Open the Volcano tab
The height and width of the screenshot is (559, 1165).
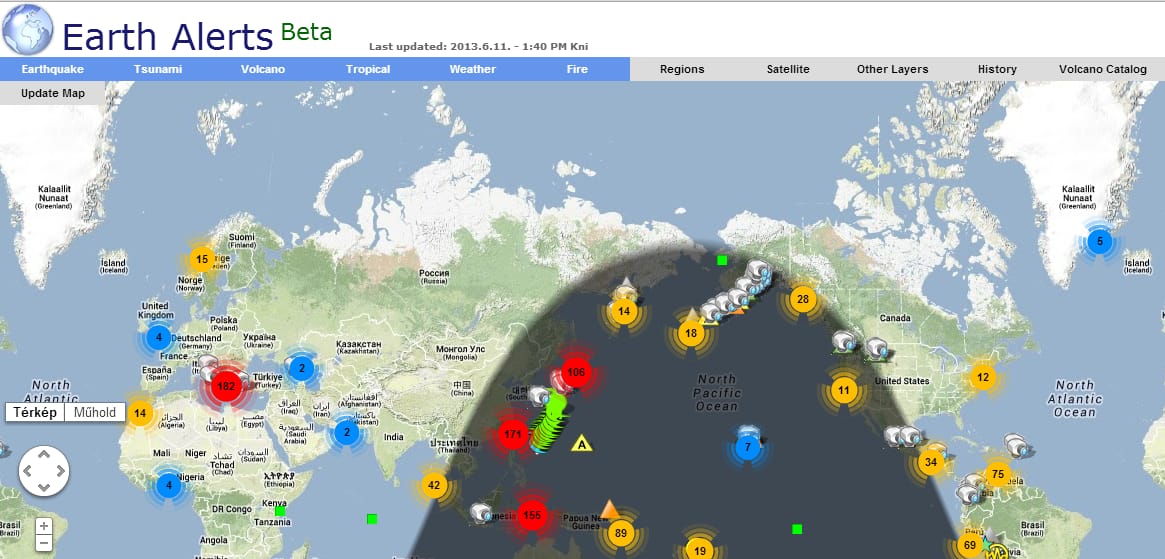[263, 69]
